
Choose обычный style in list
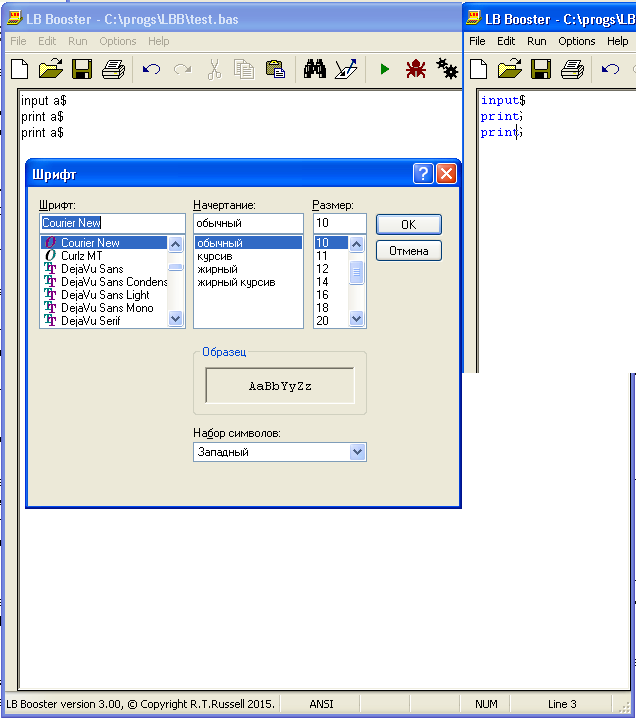[x=248, y=242]
